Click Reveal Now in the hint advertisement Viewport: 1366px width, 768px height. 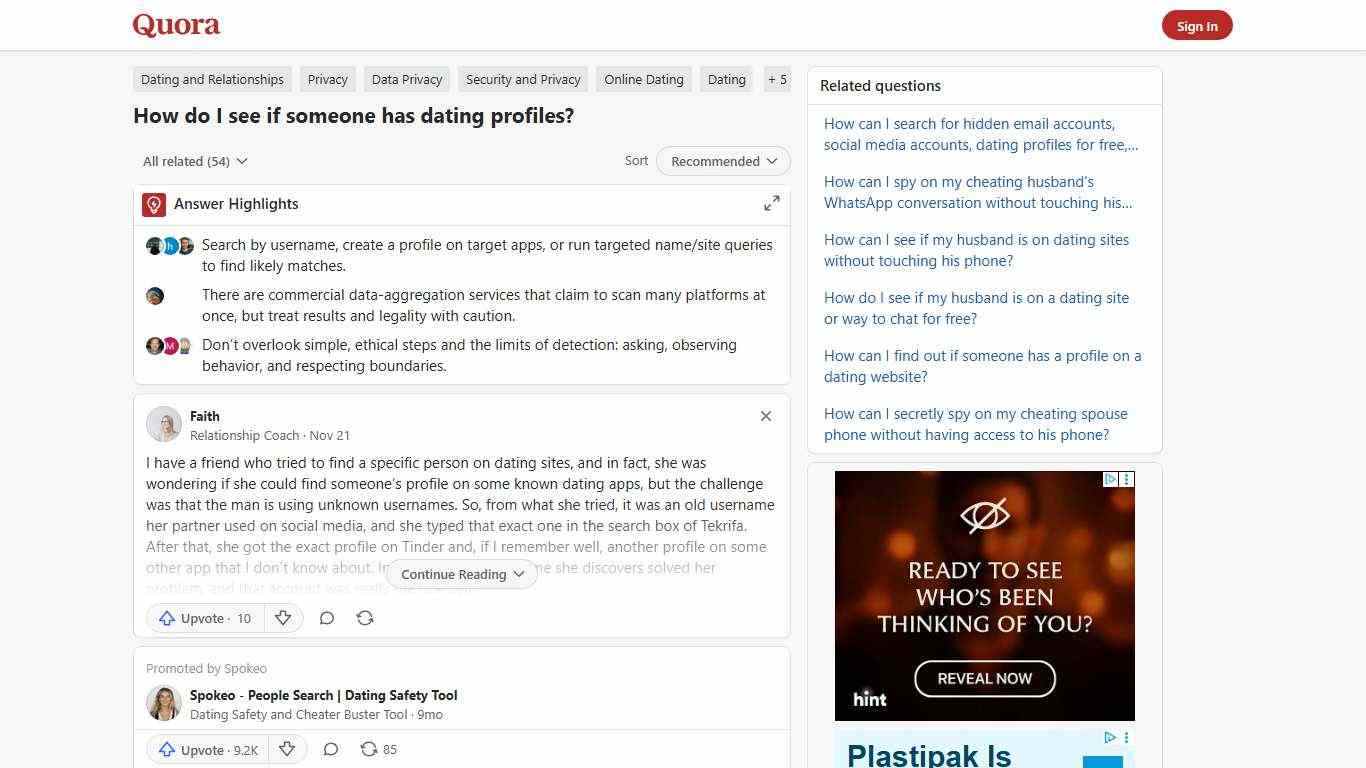pos(984,678)
